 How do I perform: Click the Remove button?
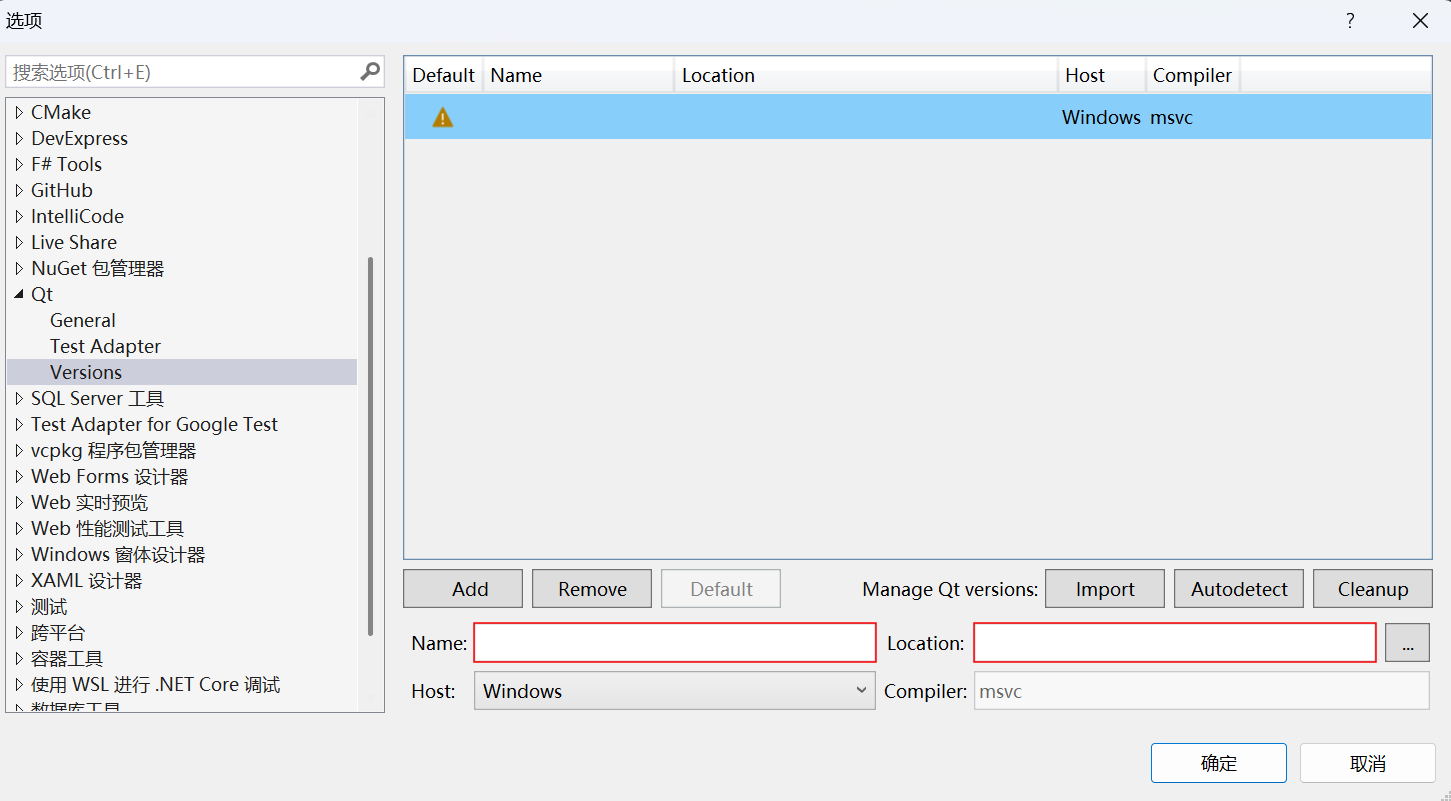click(591, 588)
